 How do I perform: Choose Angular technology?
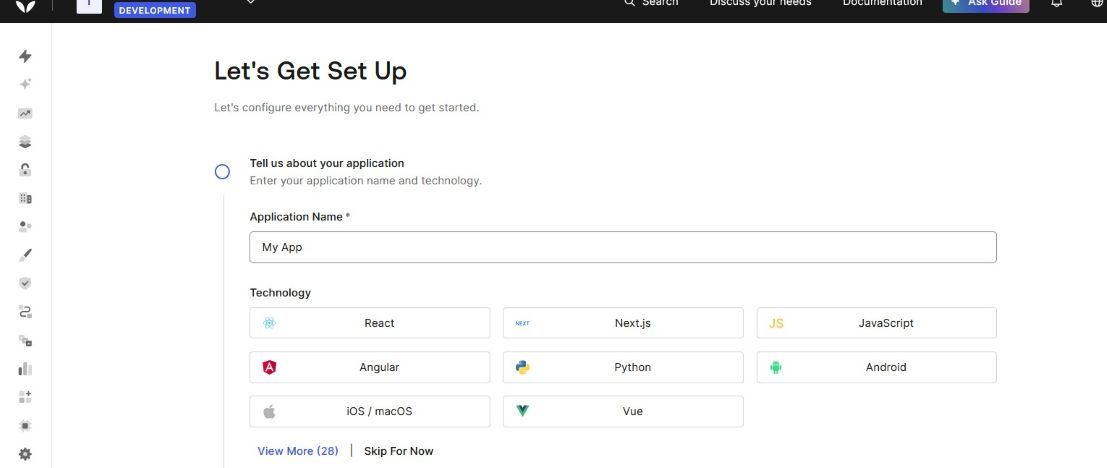369,367
